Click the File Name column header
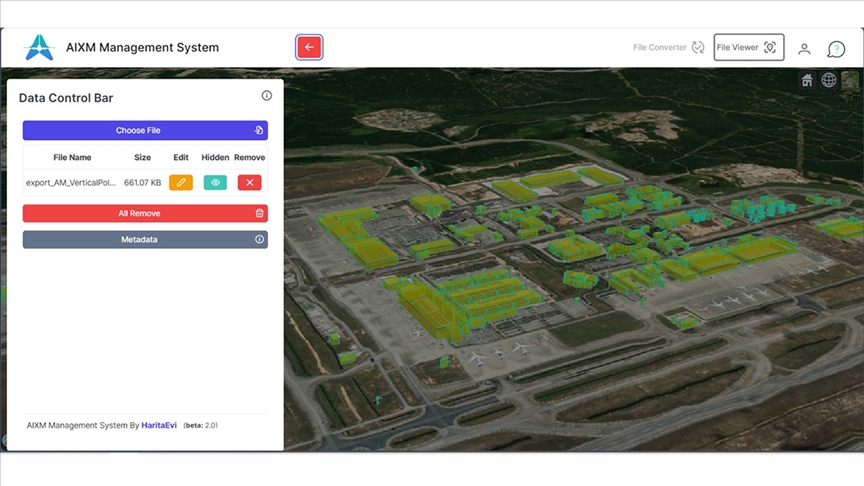Viewport: 864px width, 486px height. click(x=72, y=157)
